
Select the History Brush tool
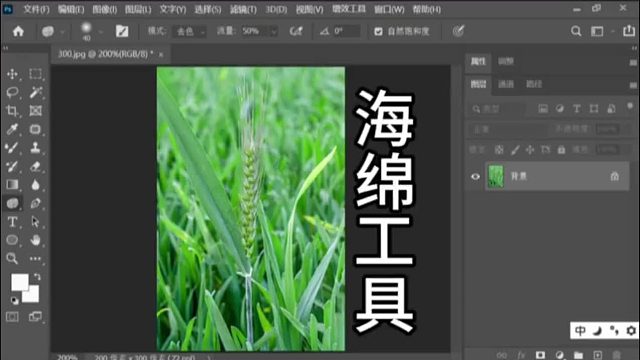(x=12, y=166)
